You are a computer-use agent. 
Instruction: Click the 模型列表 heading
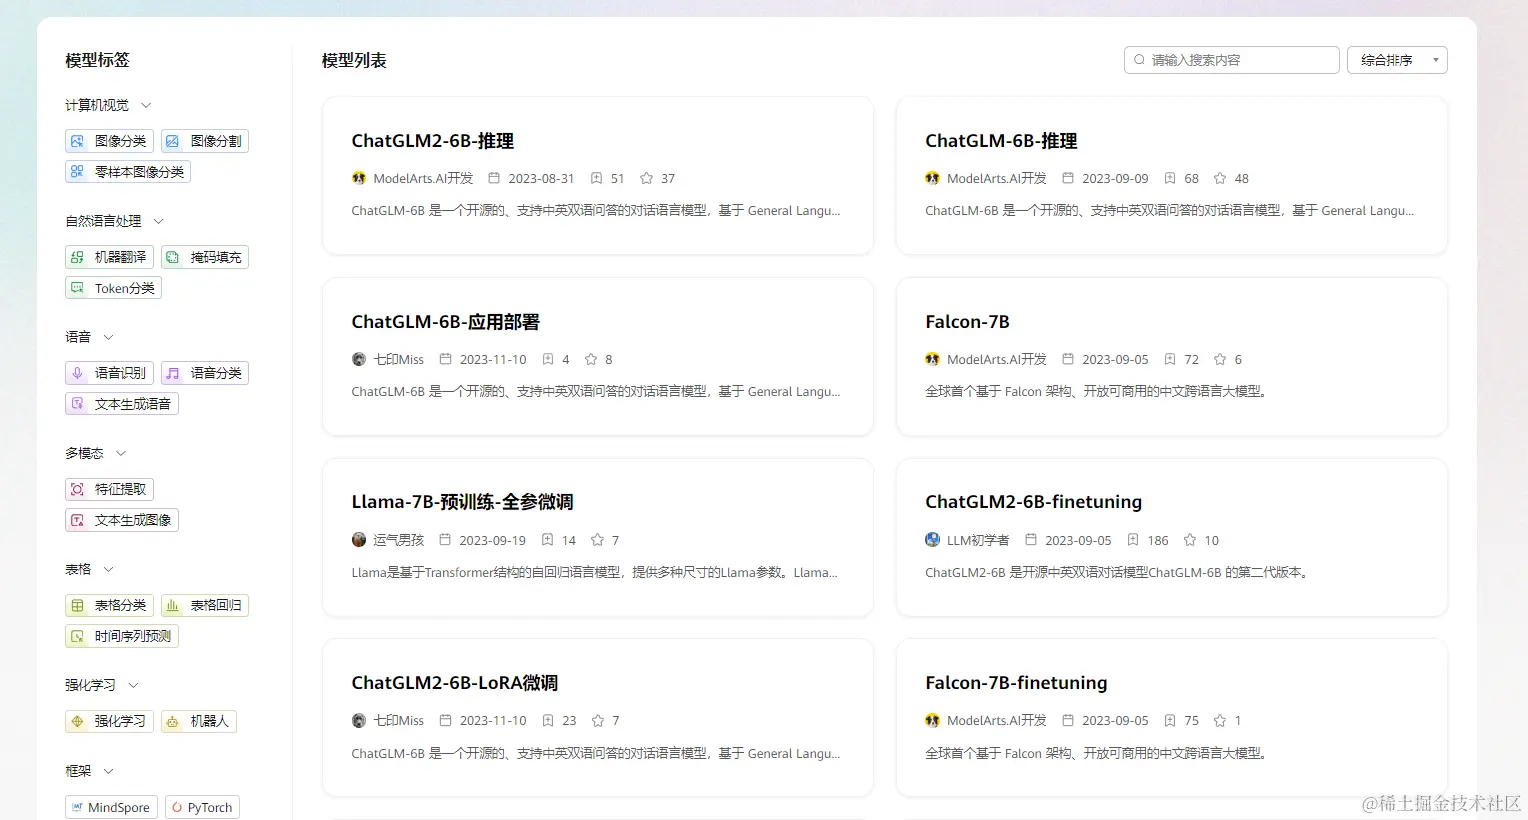point(354,60)
